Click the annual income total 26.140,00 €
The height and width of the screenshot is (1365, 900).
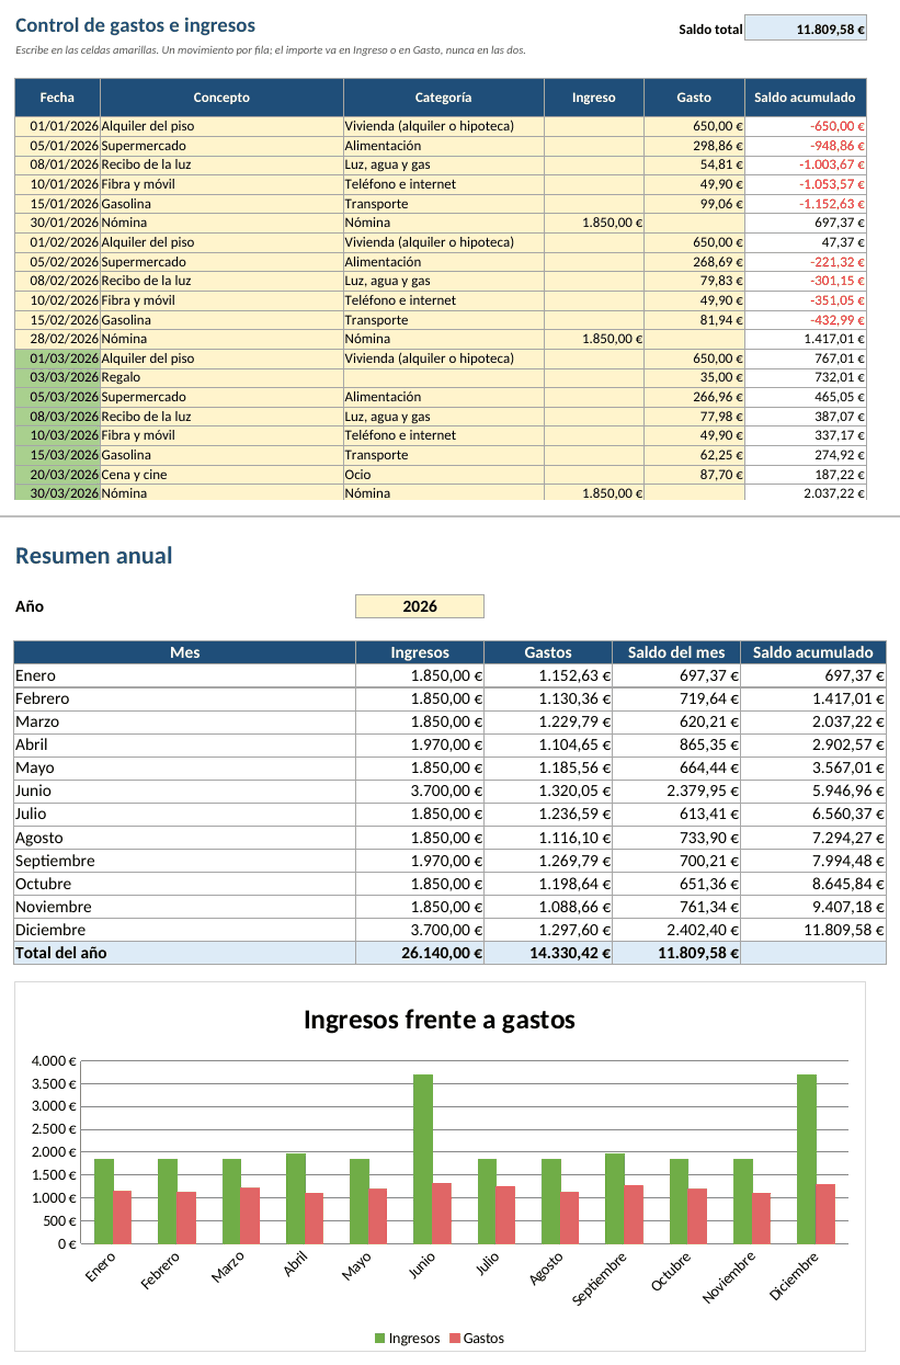point(420,953)
